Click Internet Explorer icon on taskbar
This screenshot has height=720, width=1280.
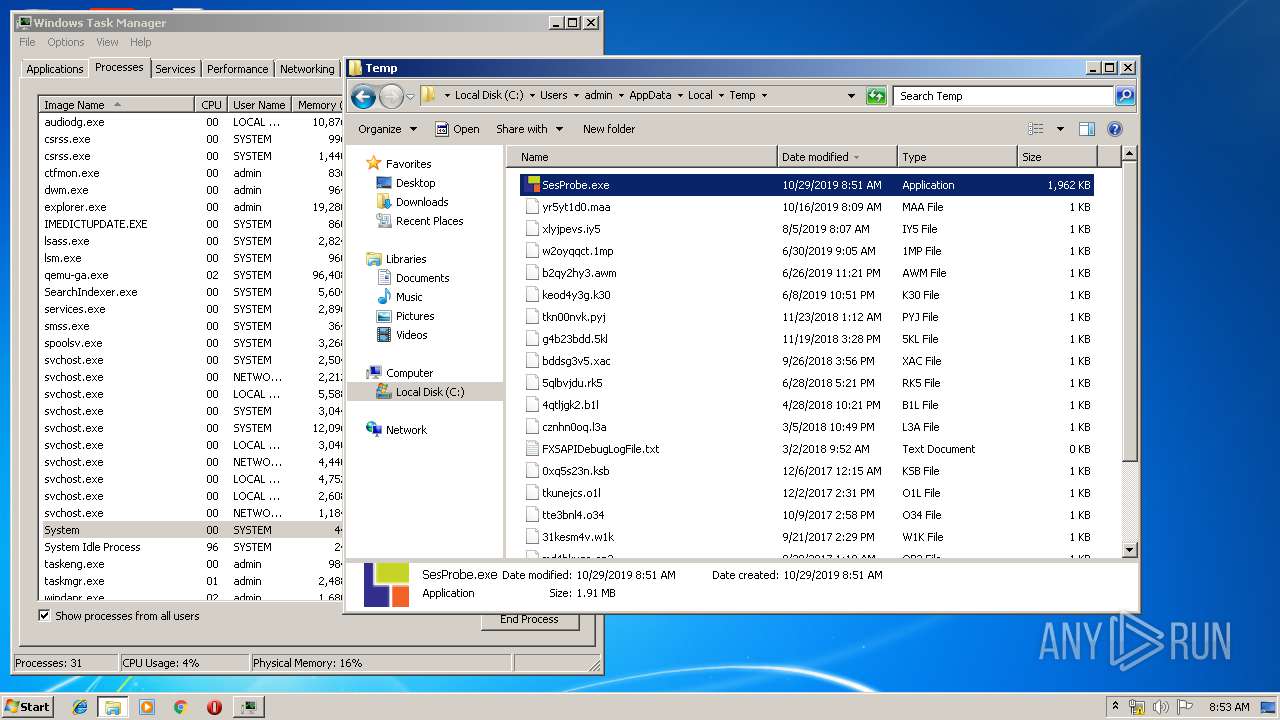(x=80, y=707)
